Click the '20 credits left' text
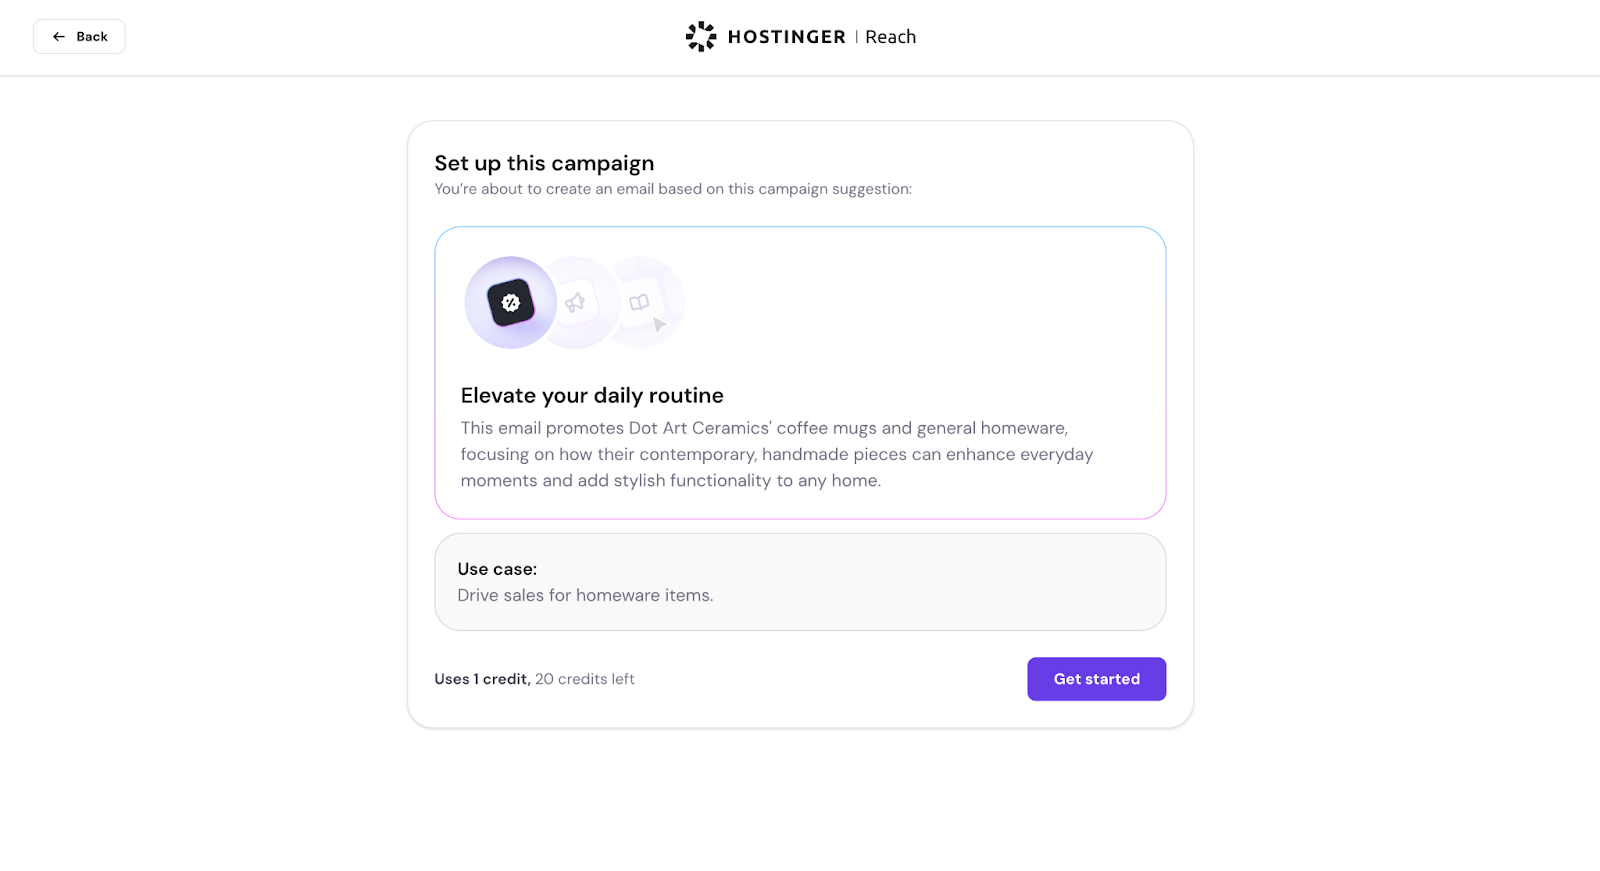 pos(585,679)
